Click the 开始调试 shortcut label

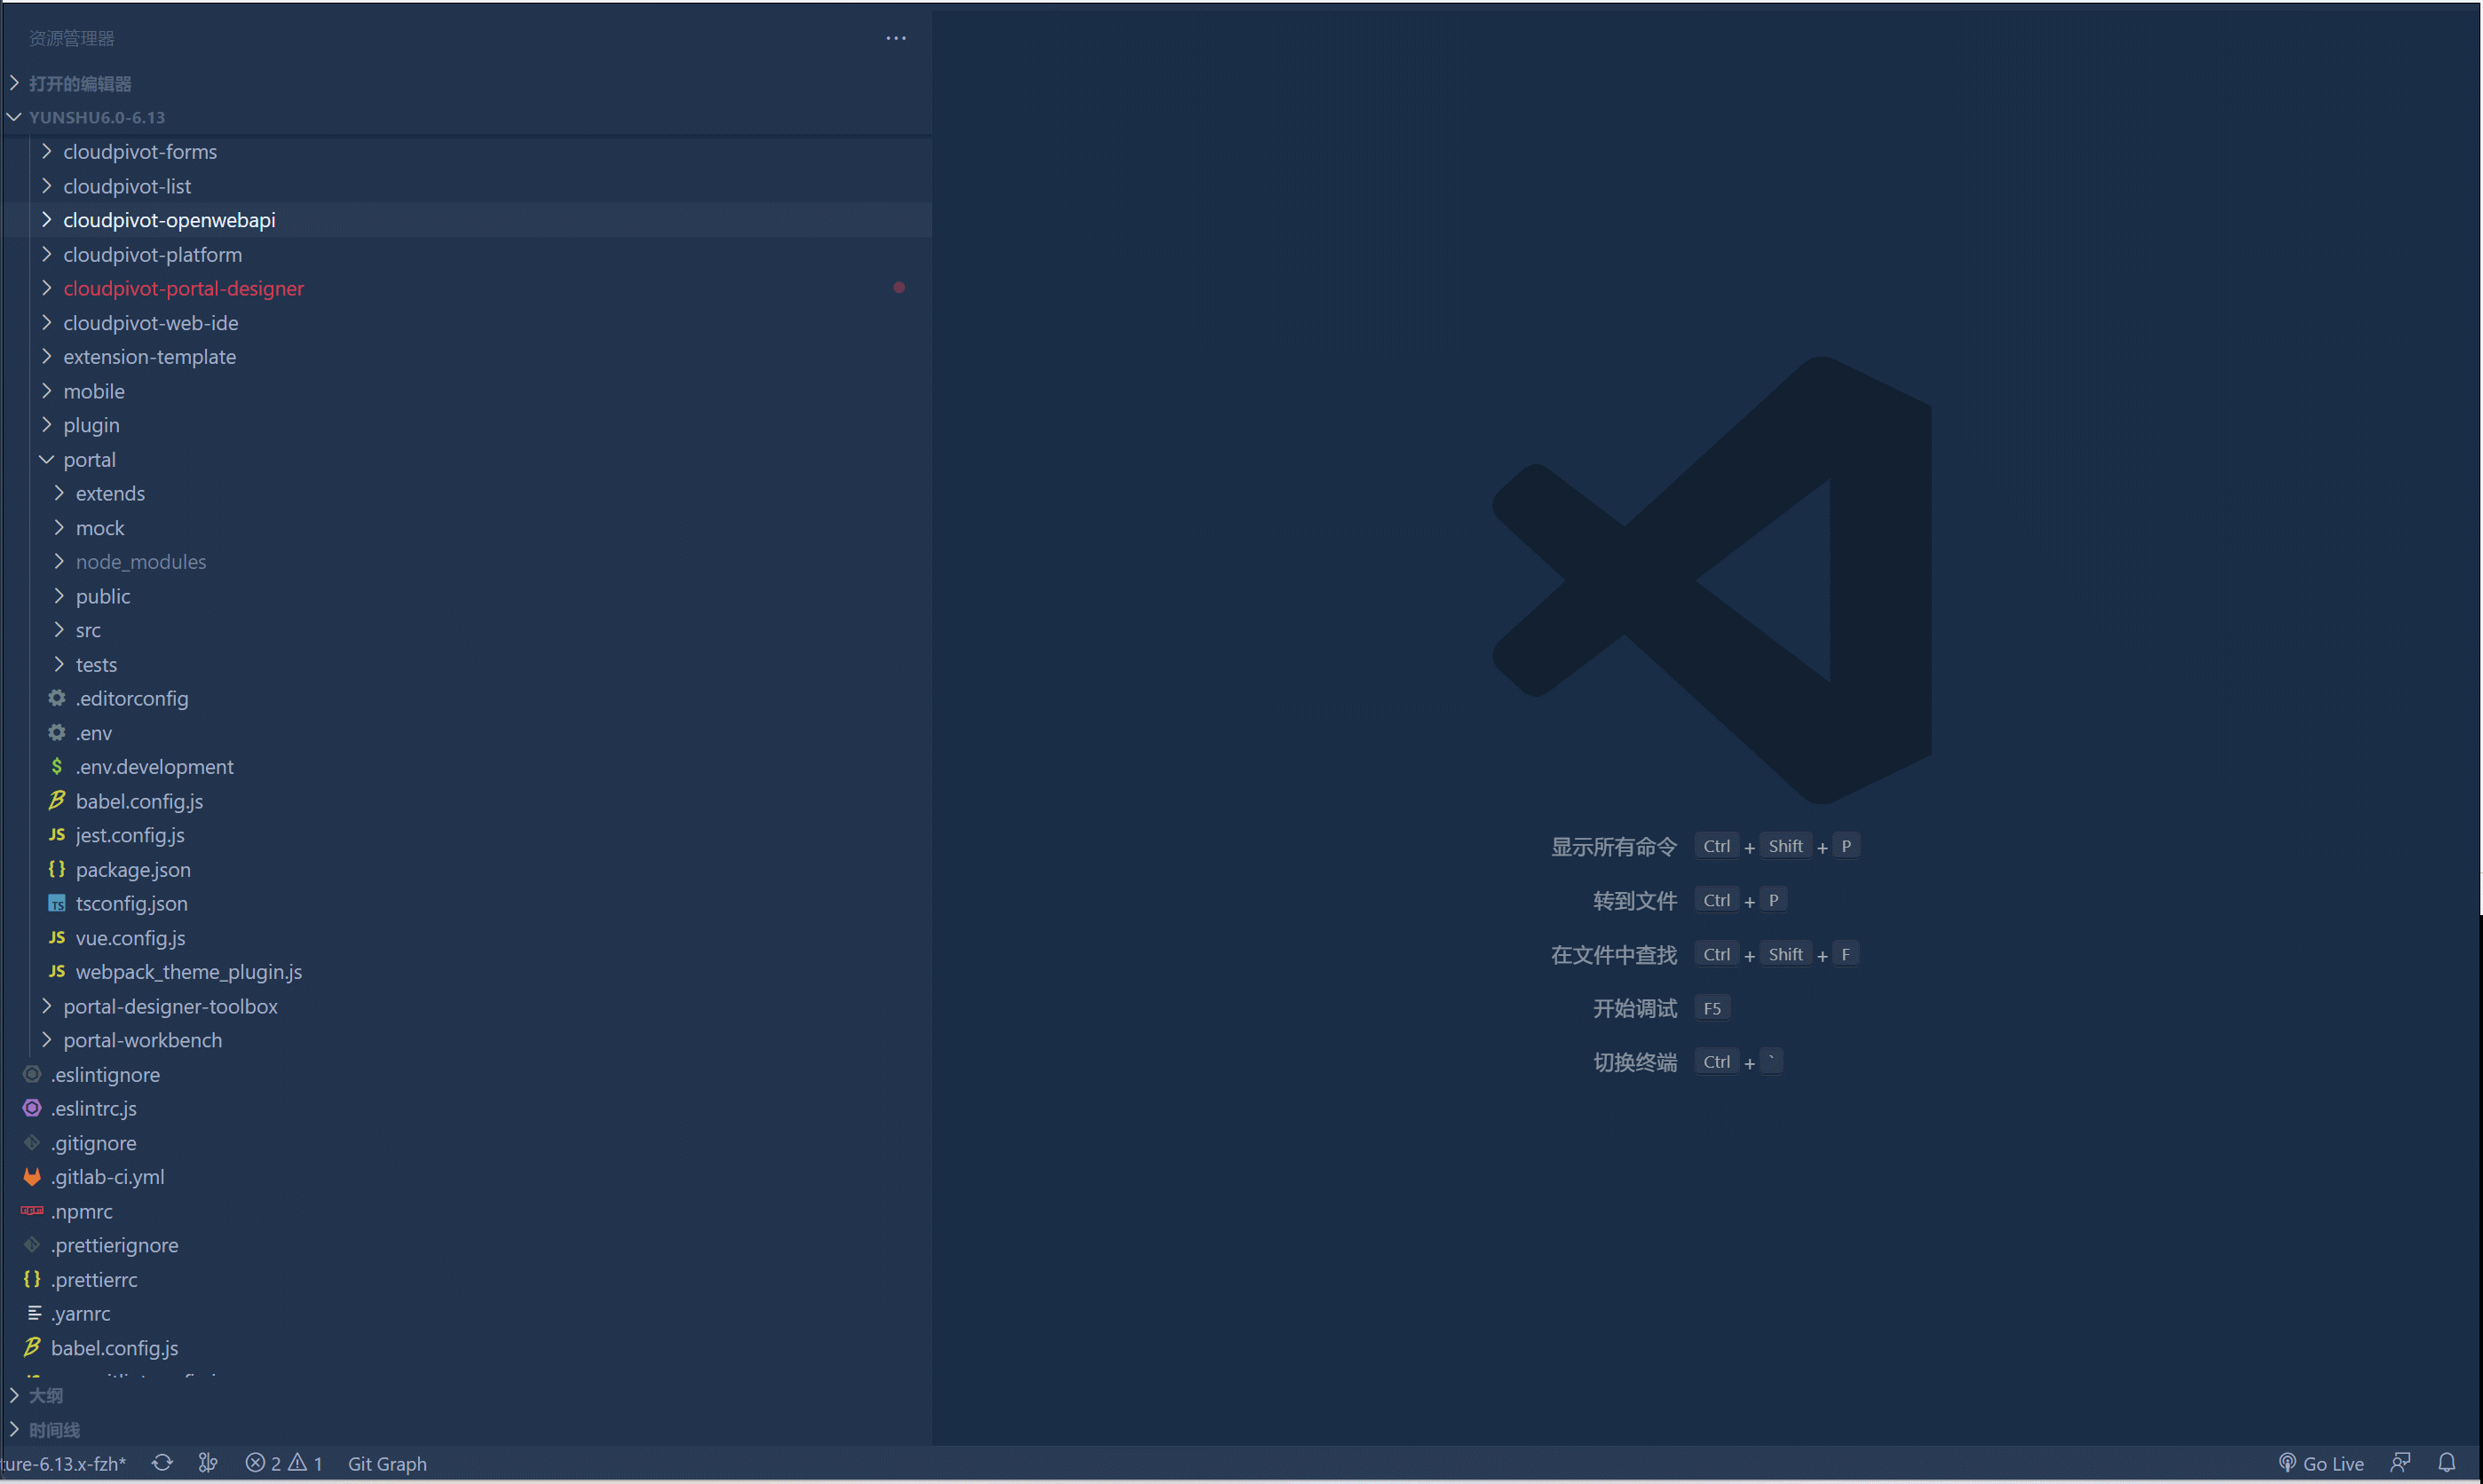coord(1634,1008)
